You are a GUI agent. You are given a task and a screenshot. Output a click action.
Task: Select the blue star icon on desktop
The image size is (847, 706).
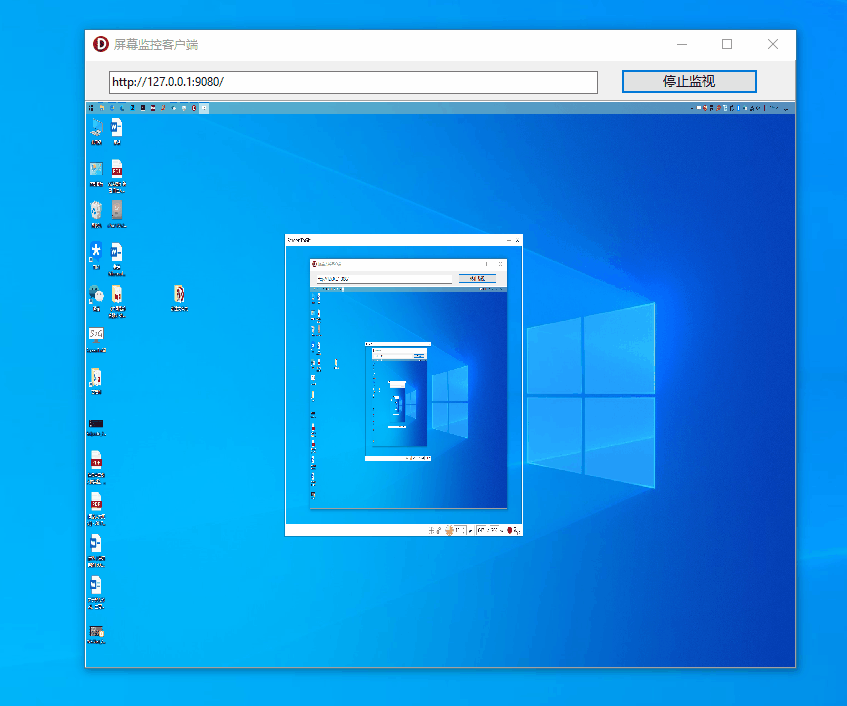(96, 252)
